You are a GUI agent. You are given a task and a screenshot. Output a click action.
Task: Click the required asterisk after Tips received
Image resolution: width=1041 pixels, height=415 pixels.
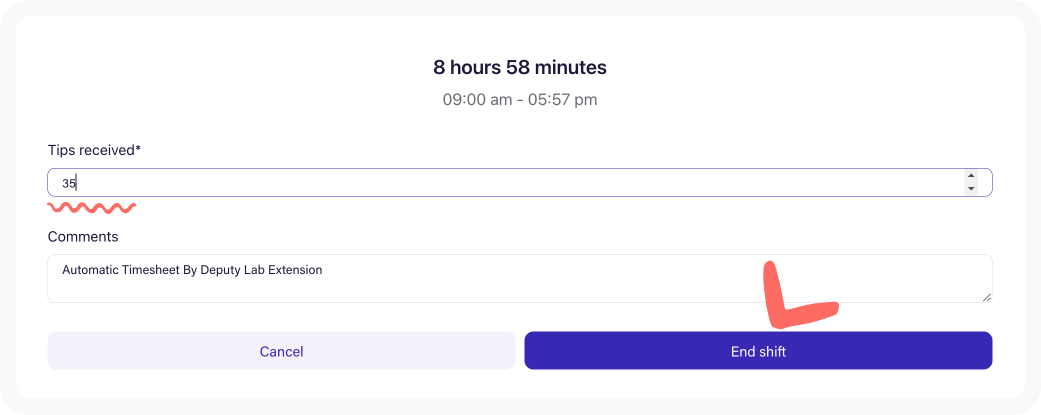point(138,149)
